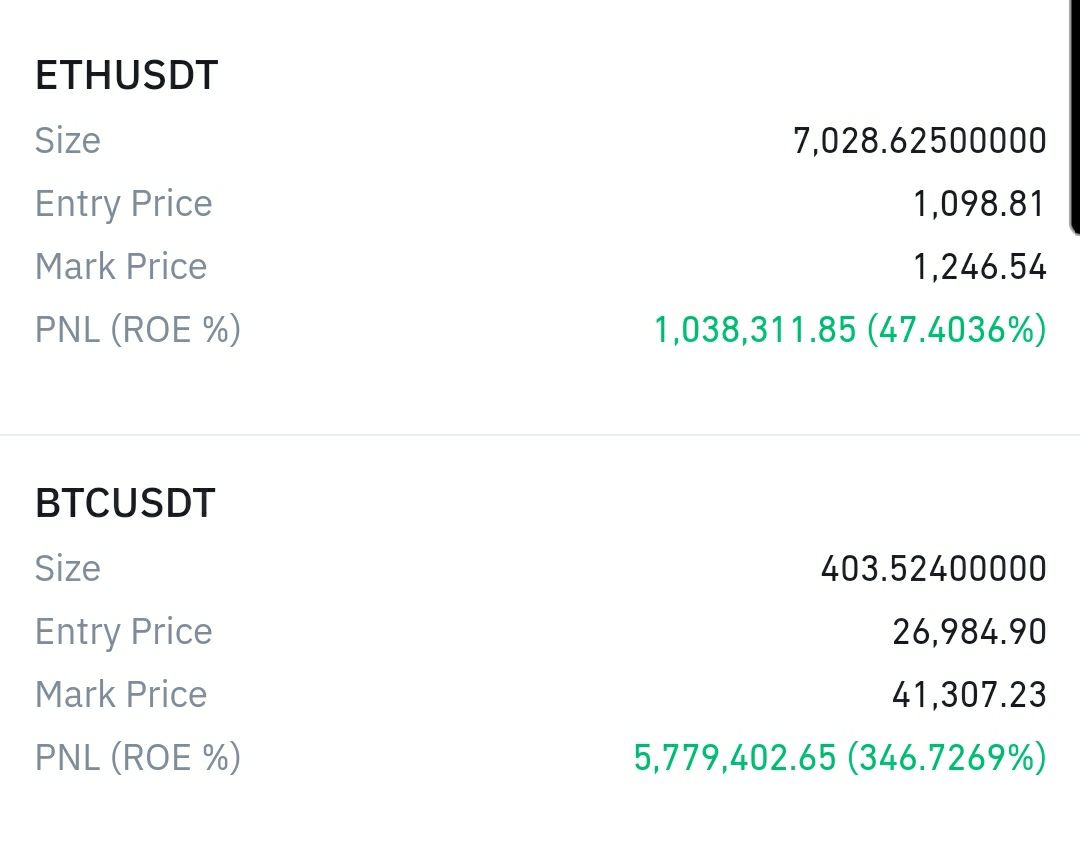Select BTCUSDT mark price 41,307.23
1080x858 pixels.
pos(969,695)
